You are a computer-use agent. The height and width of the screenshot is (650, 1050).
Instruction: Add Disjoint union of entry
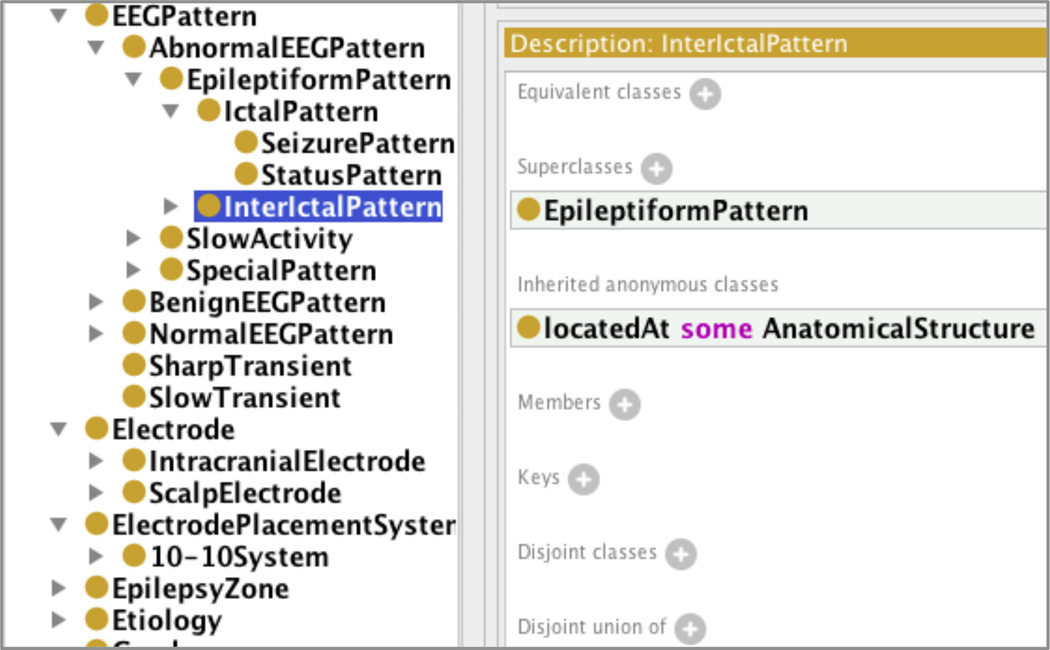point(689,629)
